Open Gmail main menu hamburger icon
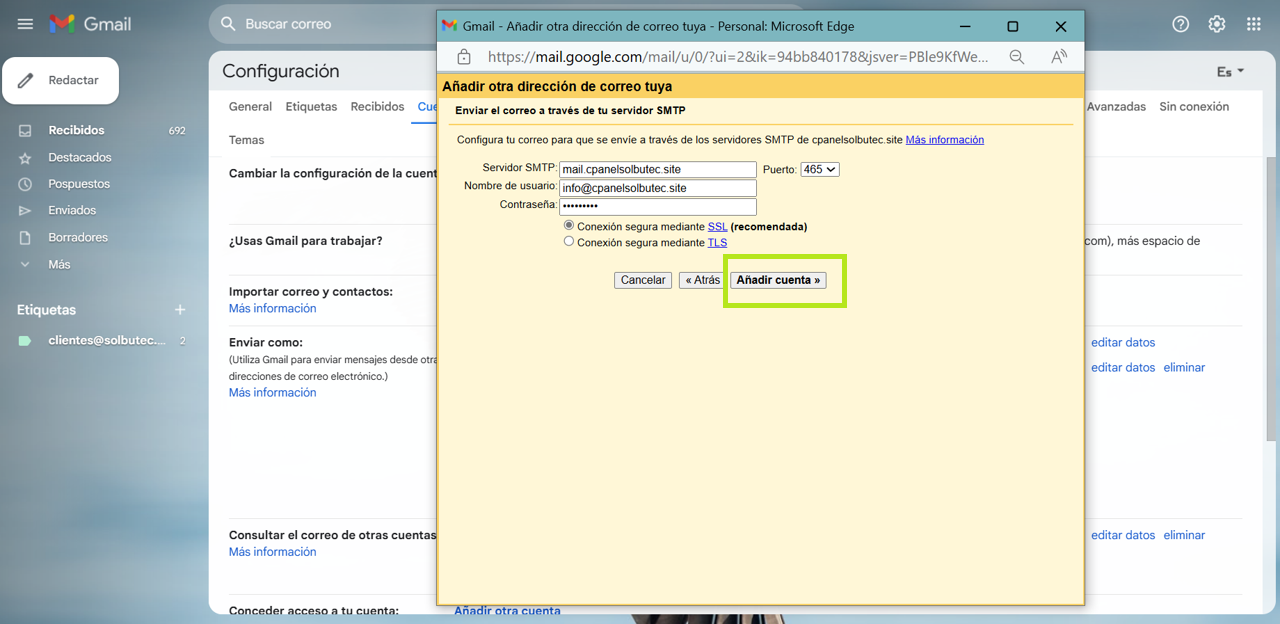This screenshot has height=624, width=1280. pos(25,24)
